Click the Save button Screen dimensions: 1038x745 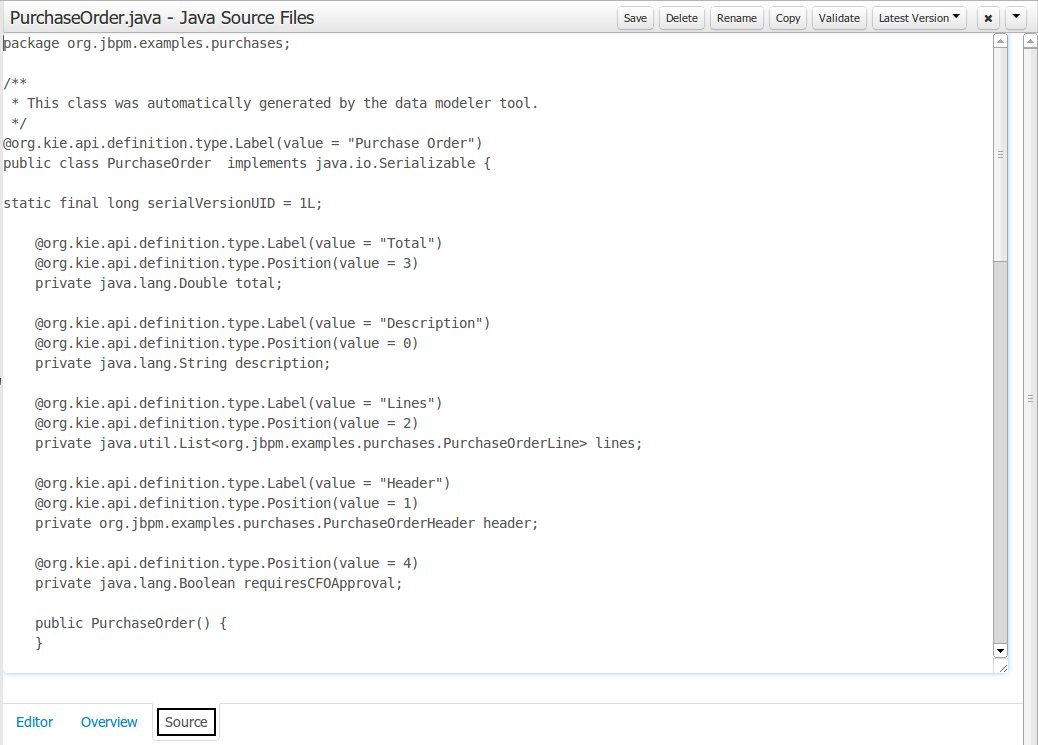tap(635, 18)
